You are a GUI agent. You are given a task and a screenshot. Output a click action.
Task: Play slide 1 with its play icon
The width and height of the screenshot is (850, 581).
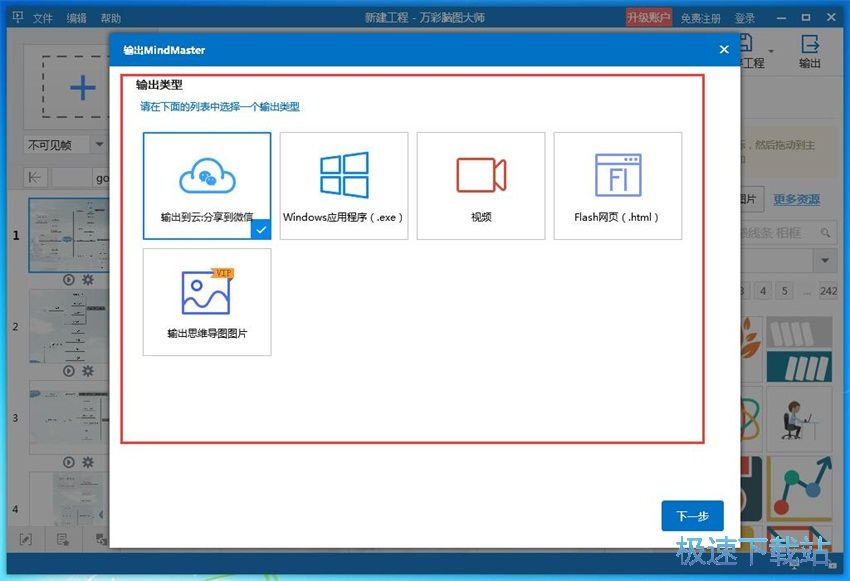pyautogui.click(x=68, y=280)
